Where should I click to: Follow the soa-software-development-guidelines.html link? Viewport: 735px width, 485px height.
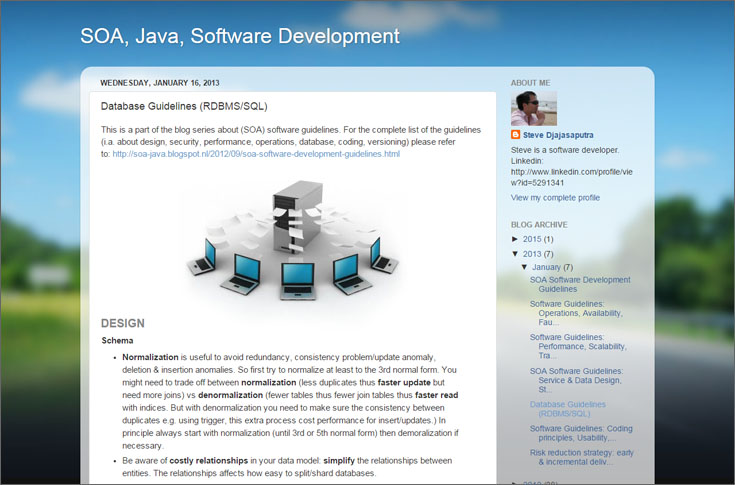256,154
